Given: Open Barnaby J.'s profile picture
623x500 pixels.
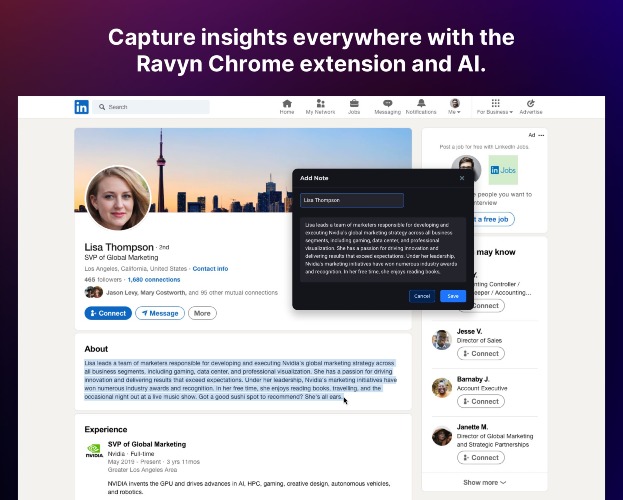Looking at the screenshot, I should pos(441,388).
